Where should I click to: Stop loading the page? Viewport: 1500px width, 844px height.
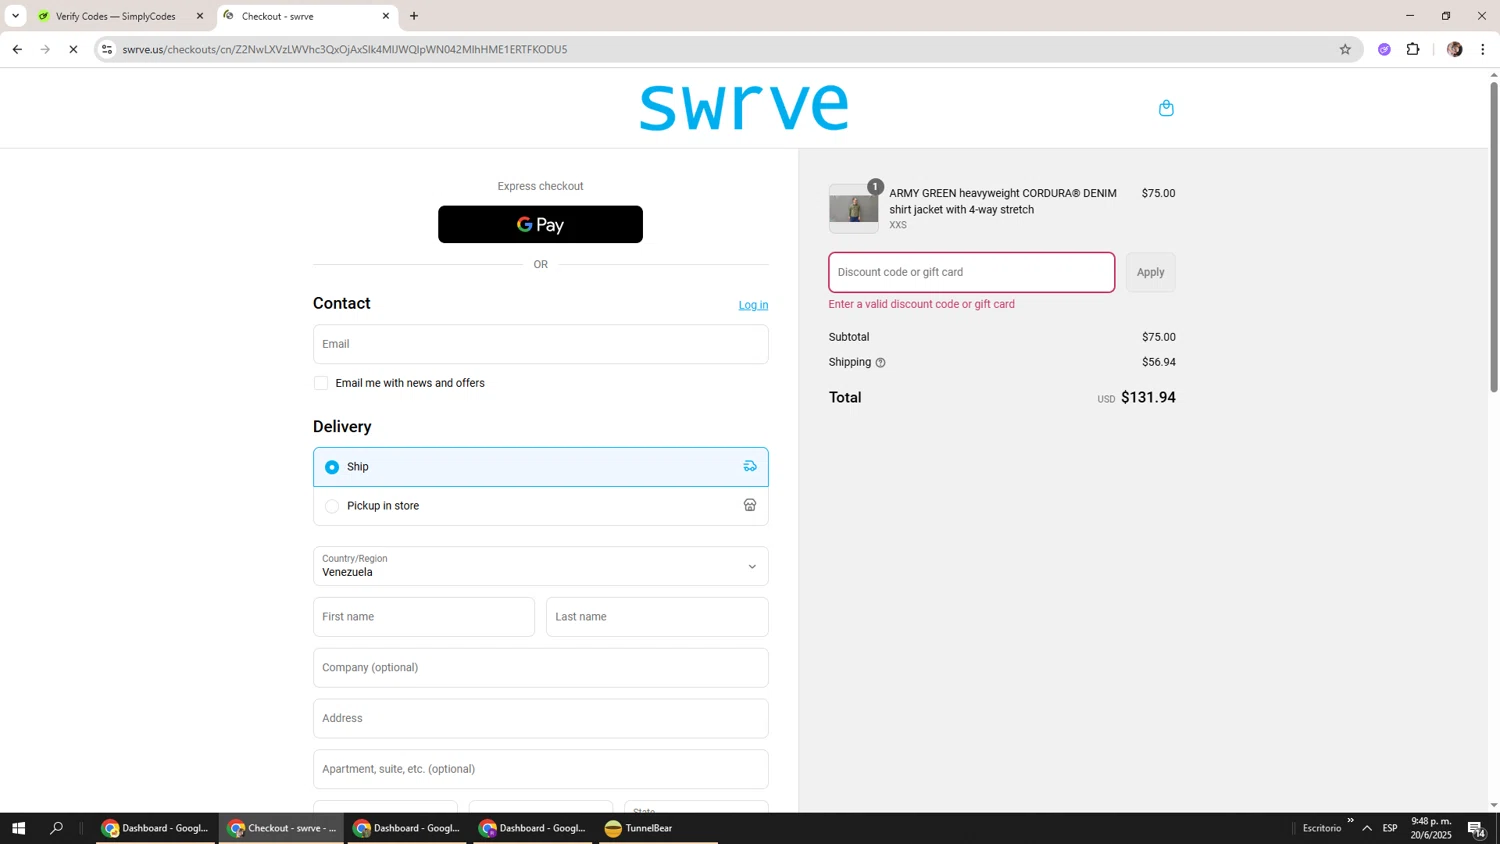tap(73, 49)
